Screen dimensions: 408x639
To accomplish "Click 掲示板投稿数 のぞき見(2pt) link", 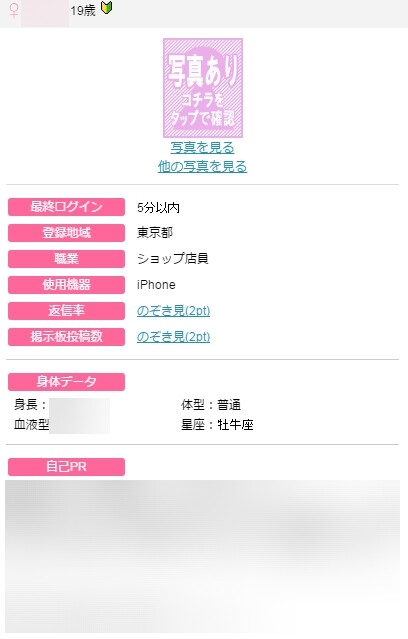I will point(173,337).
